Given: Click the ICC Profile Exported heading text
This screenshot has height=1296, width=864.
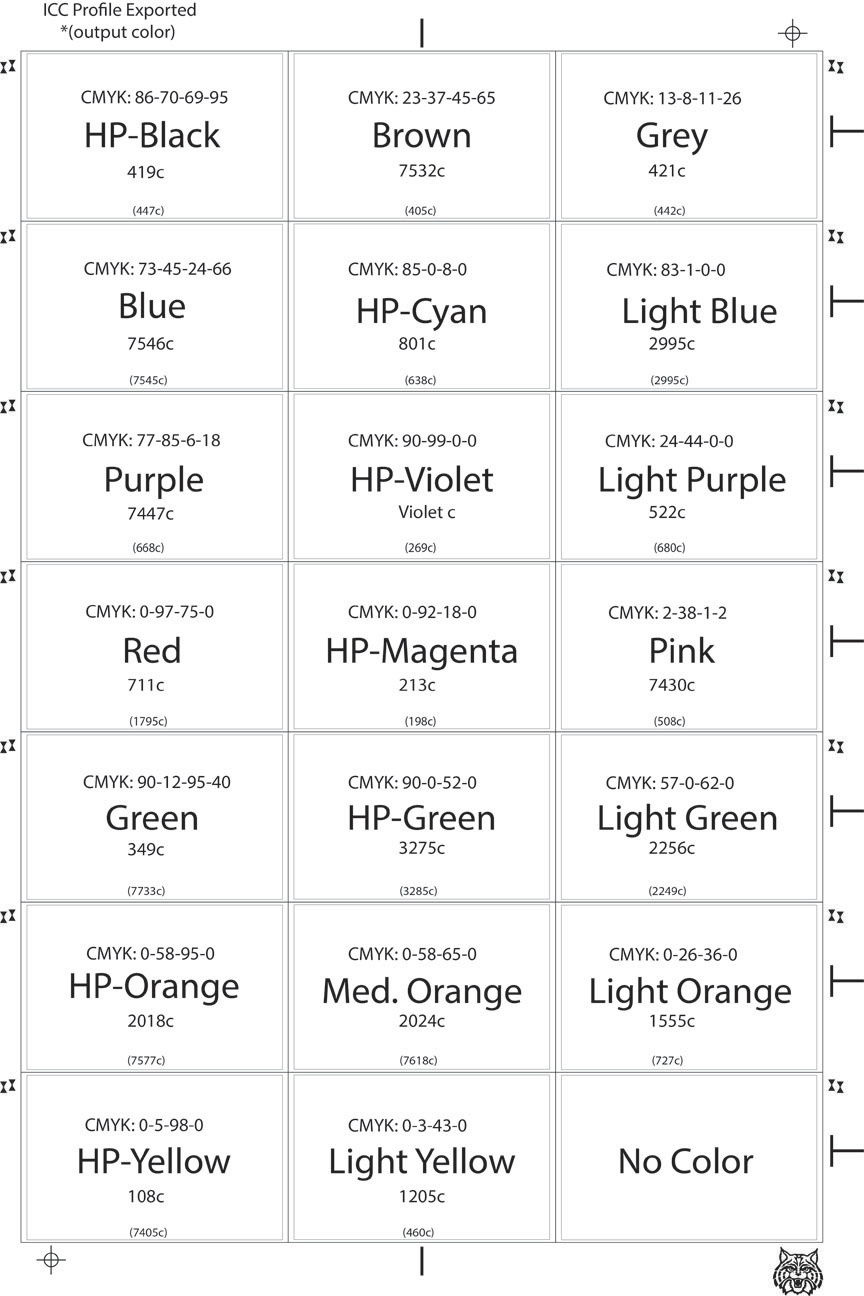Looking at the screenshot, I should pos(119,11).
